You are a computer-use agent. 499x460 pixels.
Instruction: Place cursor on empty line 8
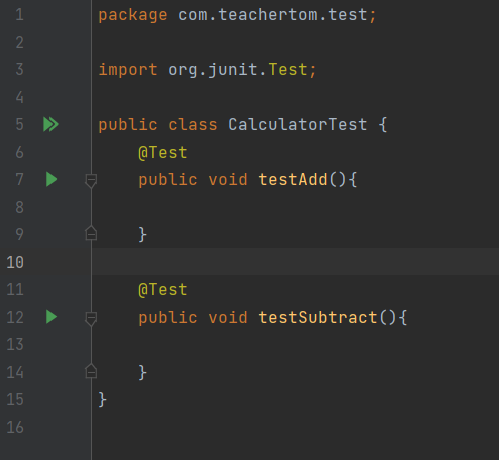(x=295, y=207)
